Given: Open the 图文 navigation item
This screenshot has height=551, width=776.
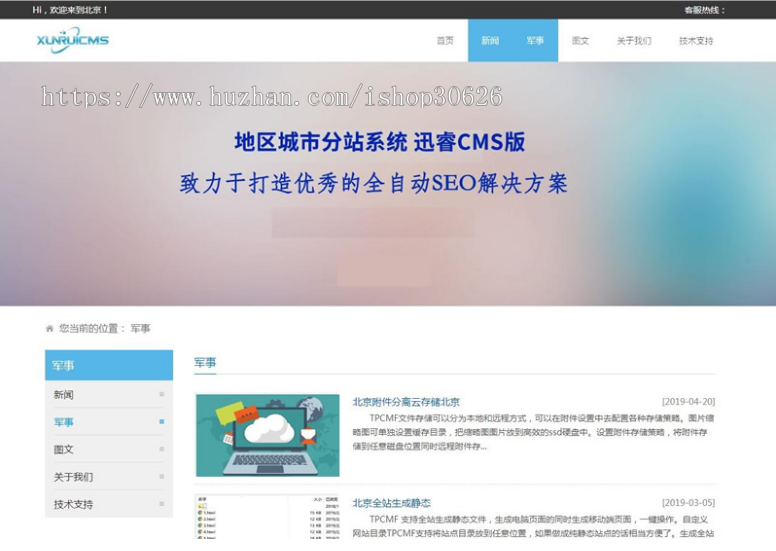Looking at the screenshot, I should point(580,41).
